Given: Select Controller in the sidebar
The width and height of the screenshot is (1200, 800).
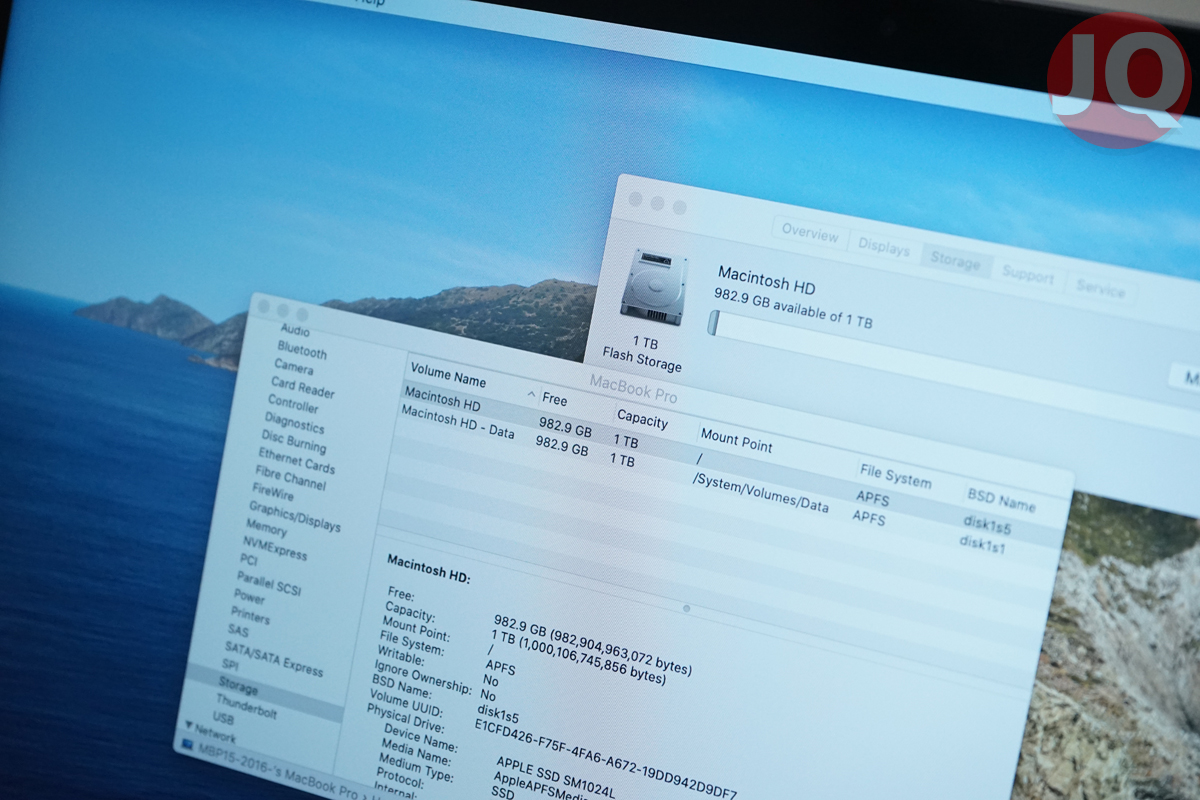Looking at the screenshot, I should click(x=293, y=404).
